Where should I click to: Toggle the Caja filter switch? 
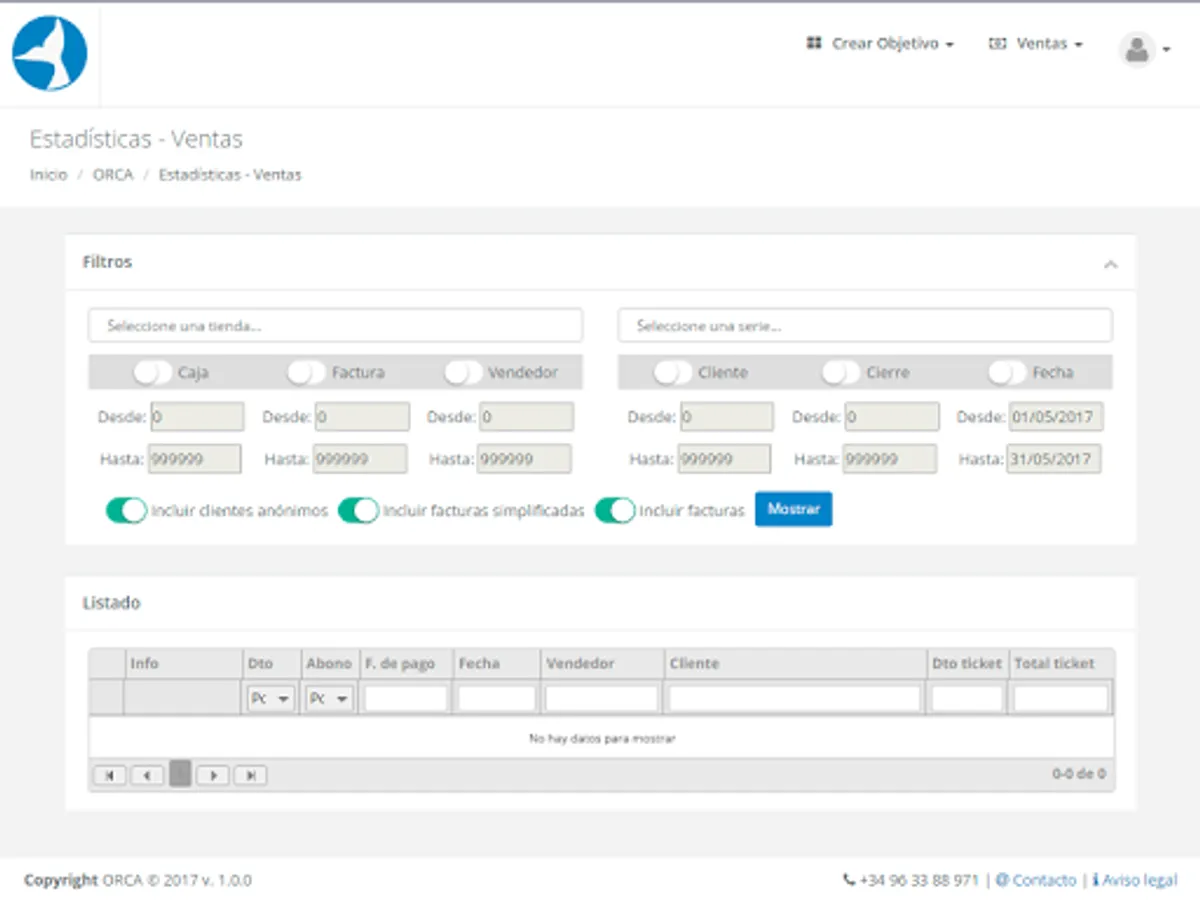[x=153, y=373]
